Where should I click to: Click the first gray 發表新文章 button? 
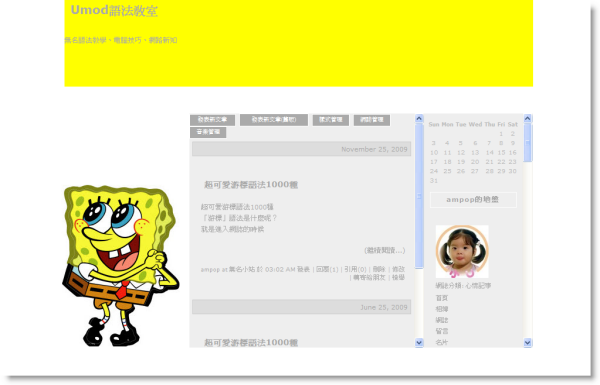pyautogui.click(x=212, y=120)
